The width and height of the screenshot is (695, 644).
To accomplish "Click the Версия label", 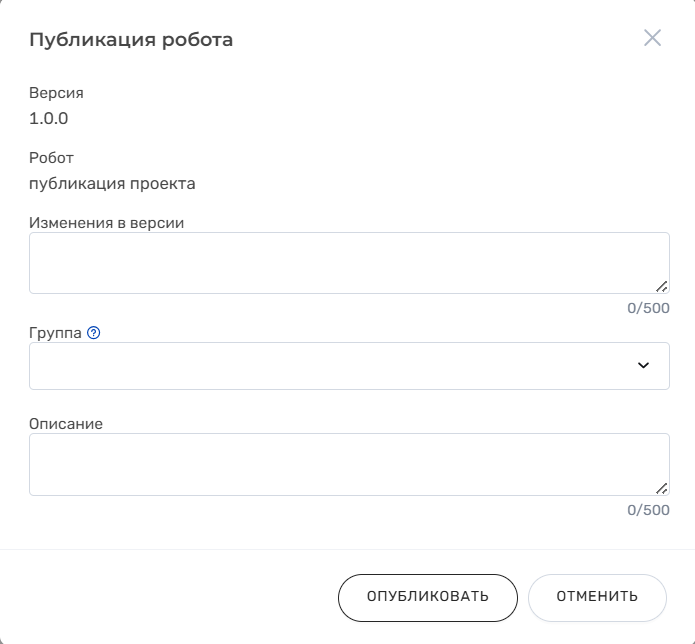I will 56,93.
